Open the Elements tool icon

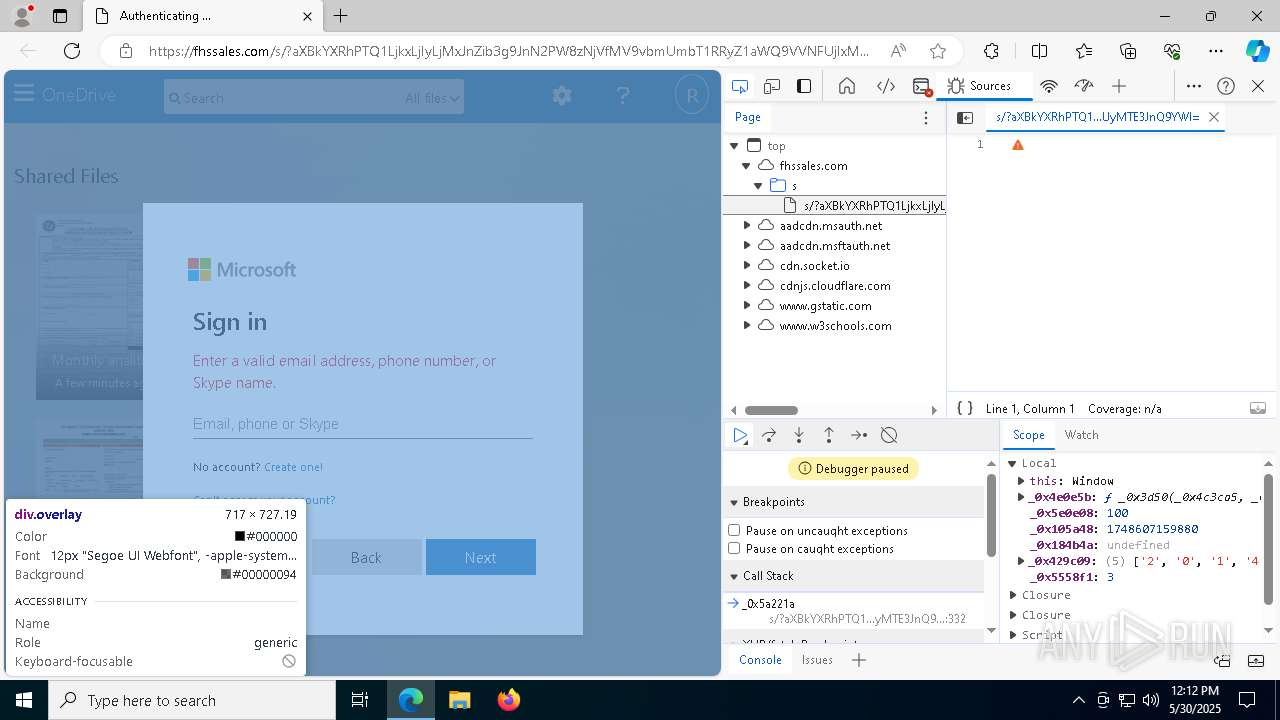tap(886, 86)
